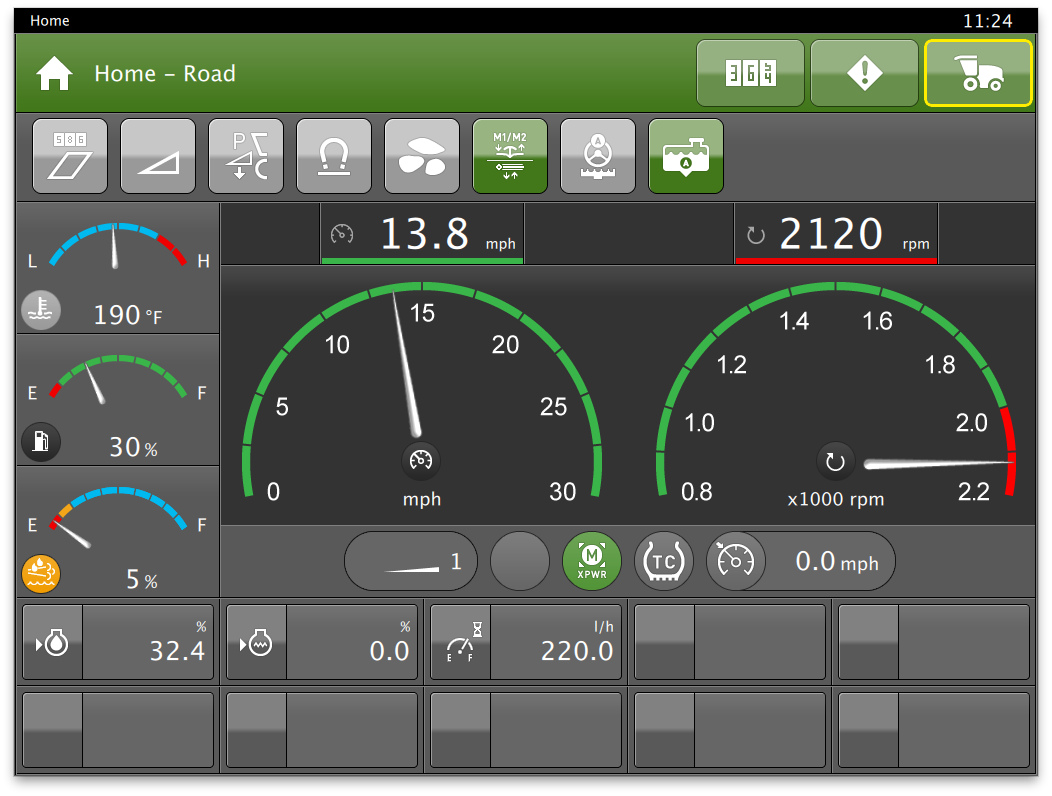
Task: Click the tachometer center rotation icon
Action: (x=835, y=461)
